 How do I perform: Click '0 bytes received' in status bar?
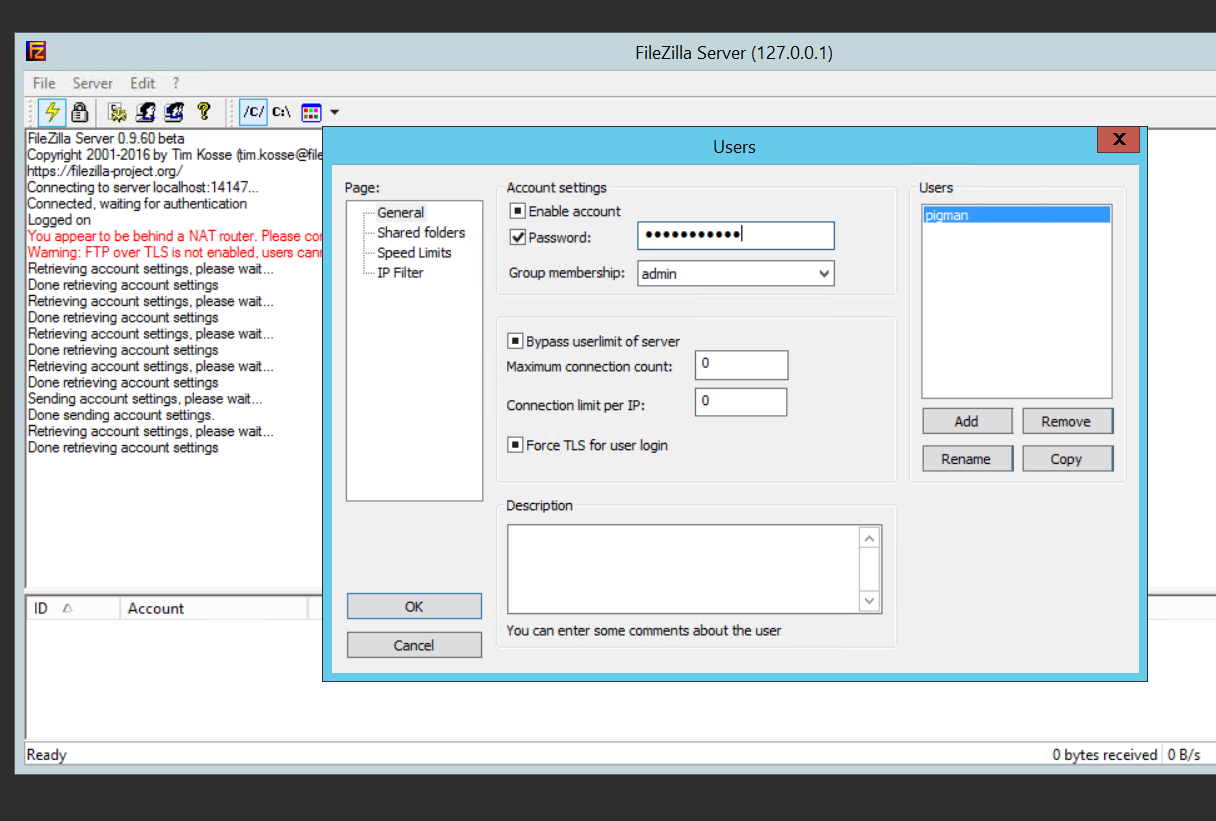[1104, 755]
